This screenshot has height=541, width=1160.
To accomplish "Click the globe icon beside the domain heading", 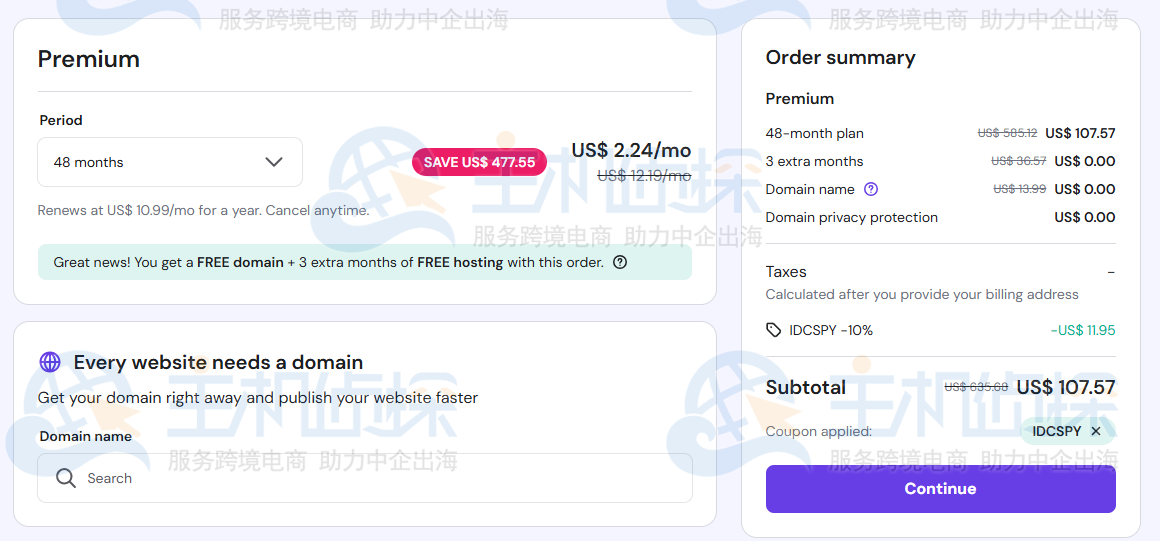I will 50,362.
